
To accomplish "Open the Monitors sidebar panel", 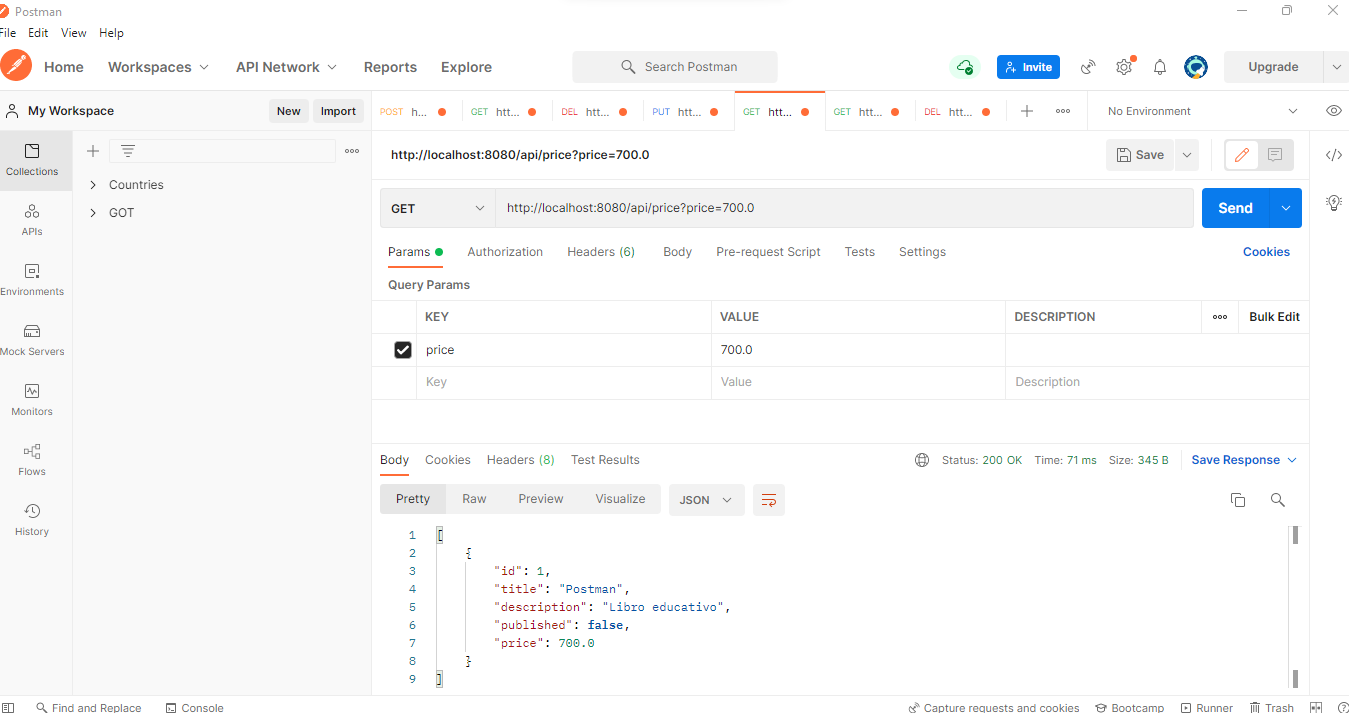I will point(32,400).
